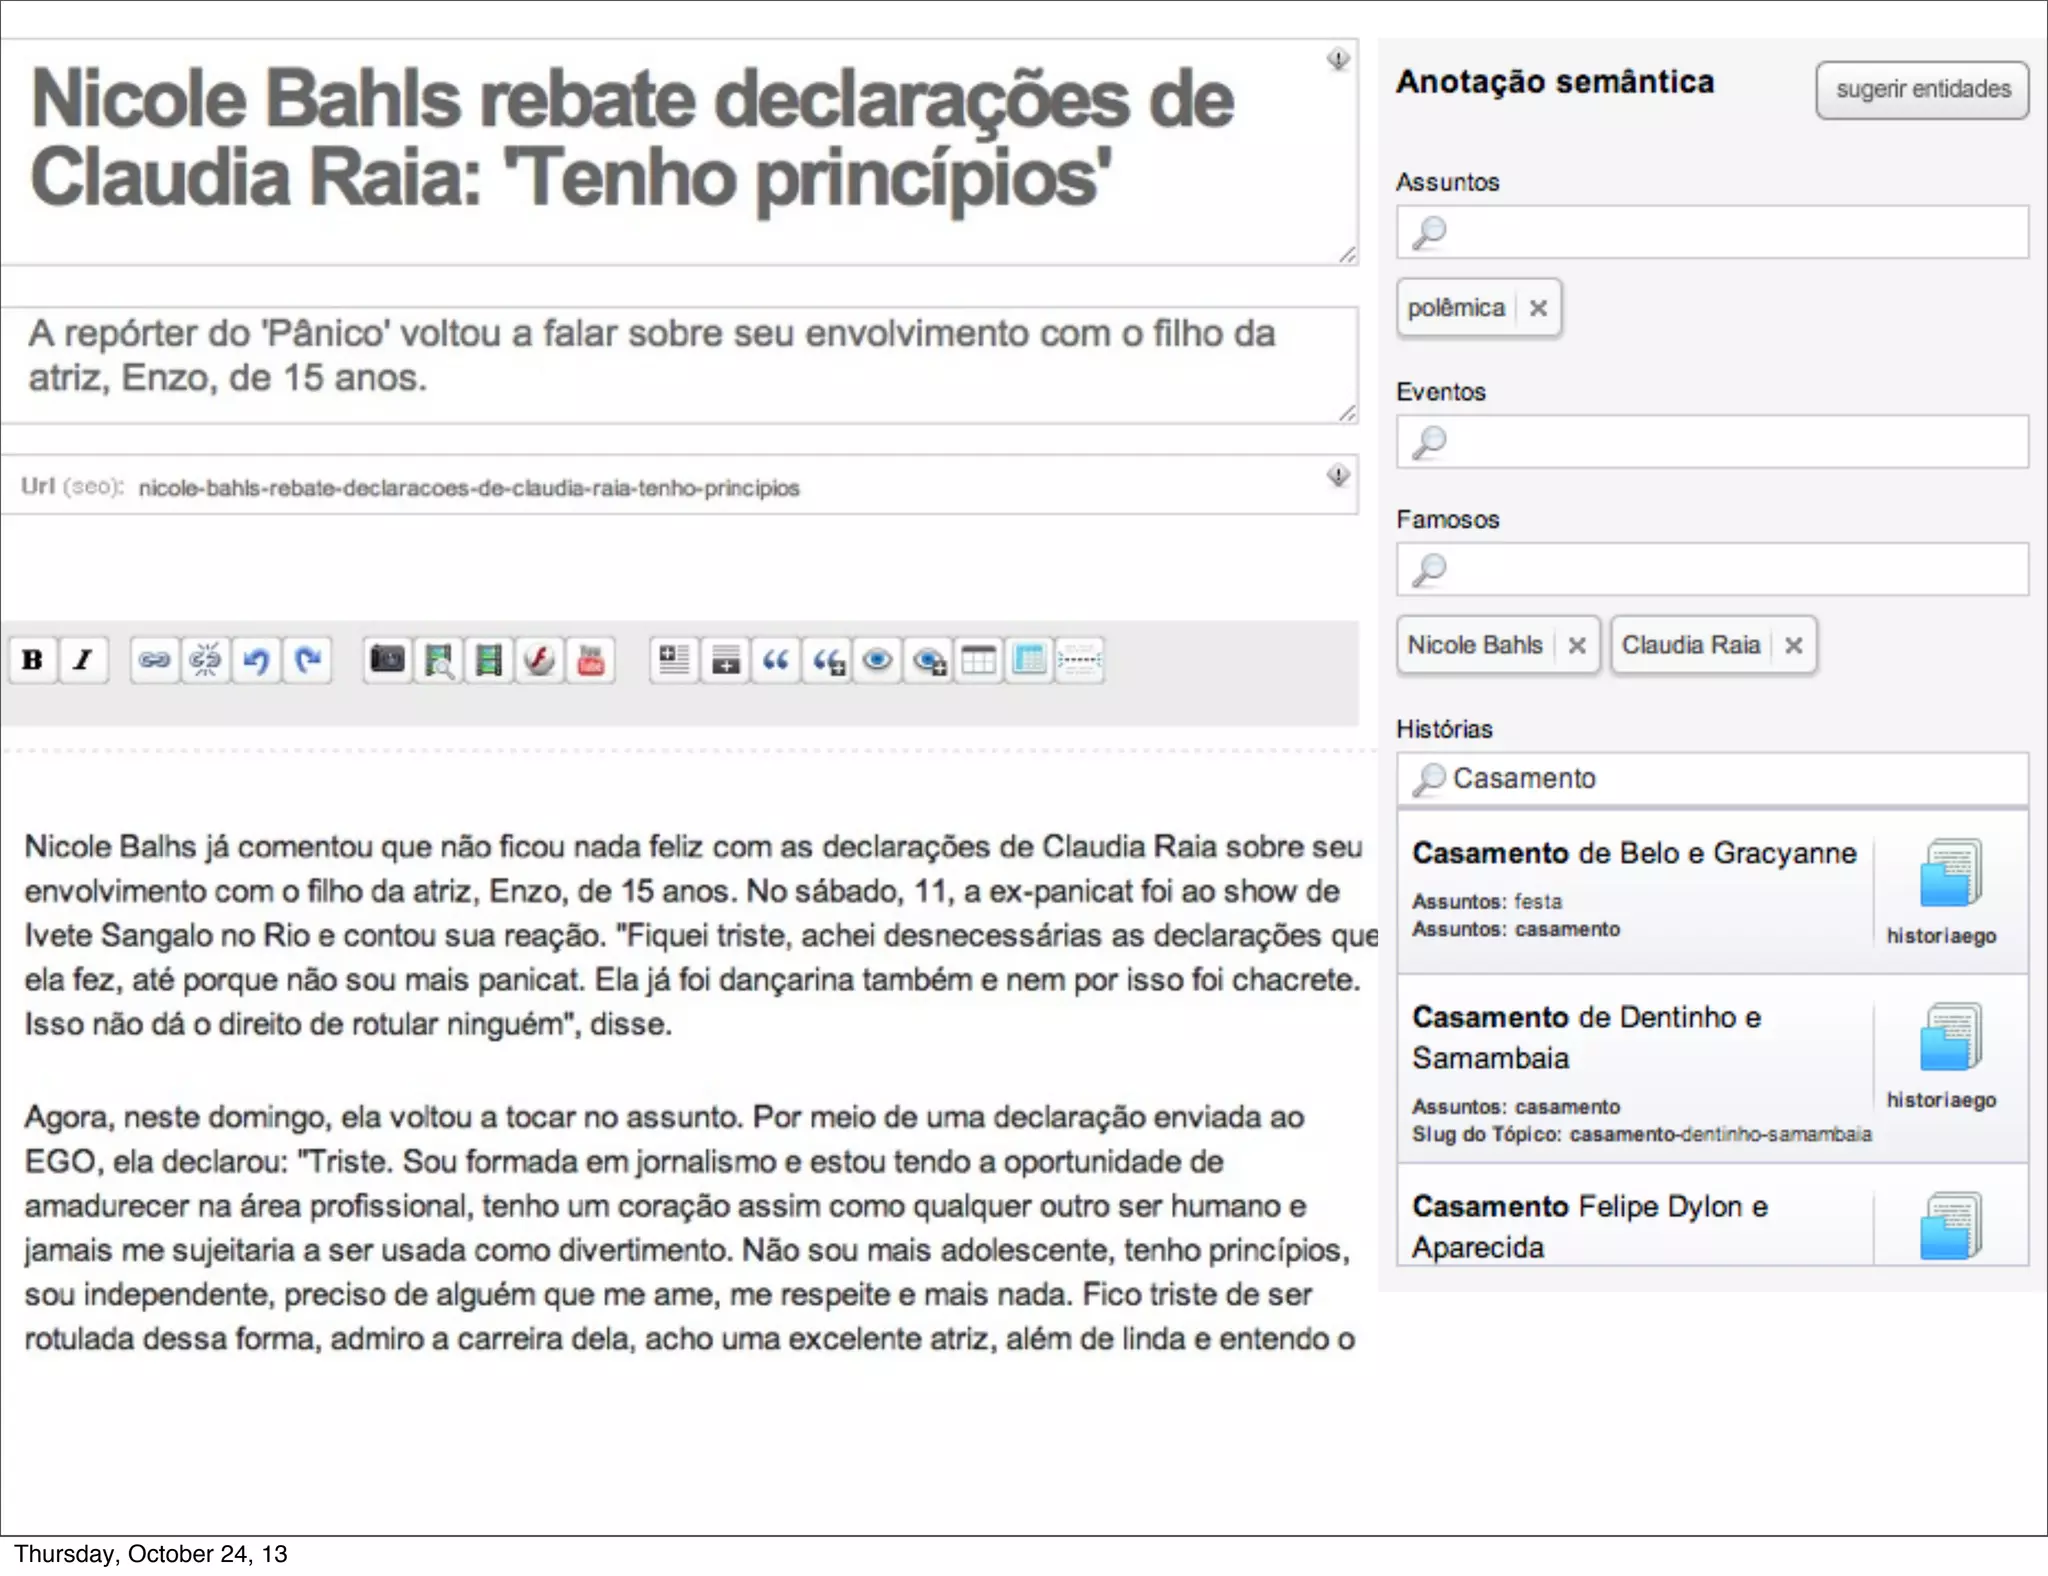Screen dimensions: 2048x1576
Task: Remove the polêmica tag
Action: (1538, 308)
